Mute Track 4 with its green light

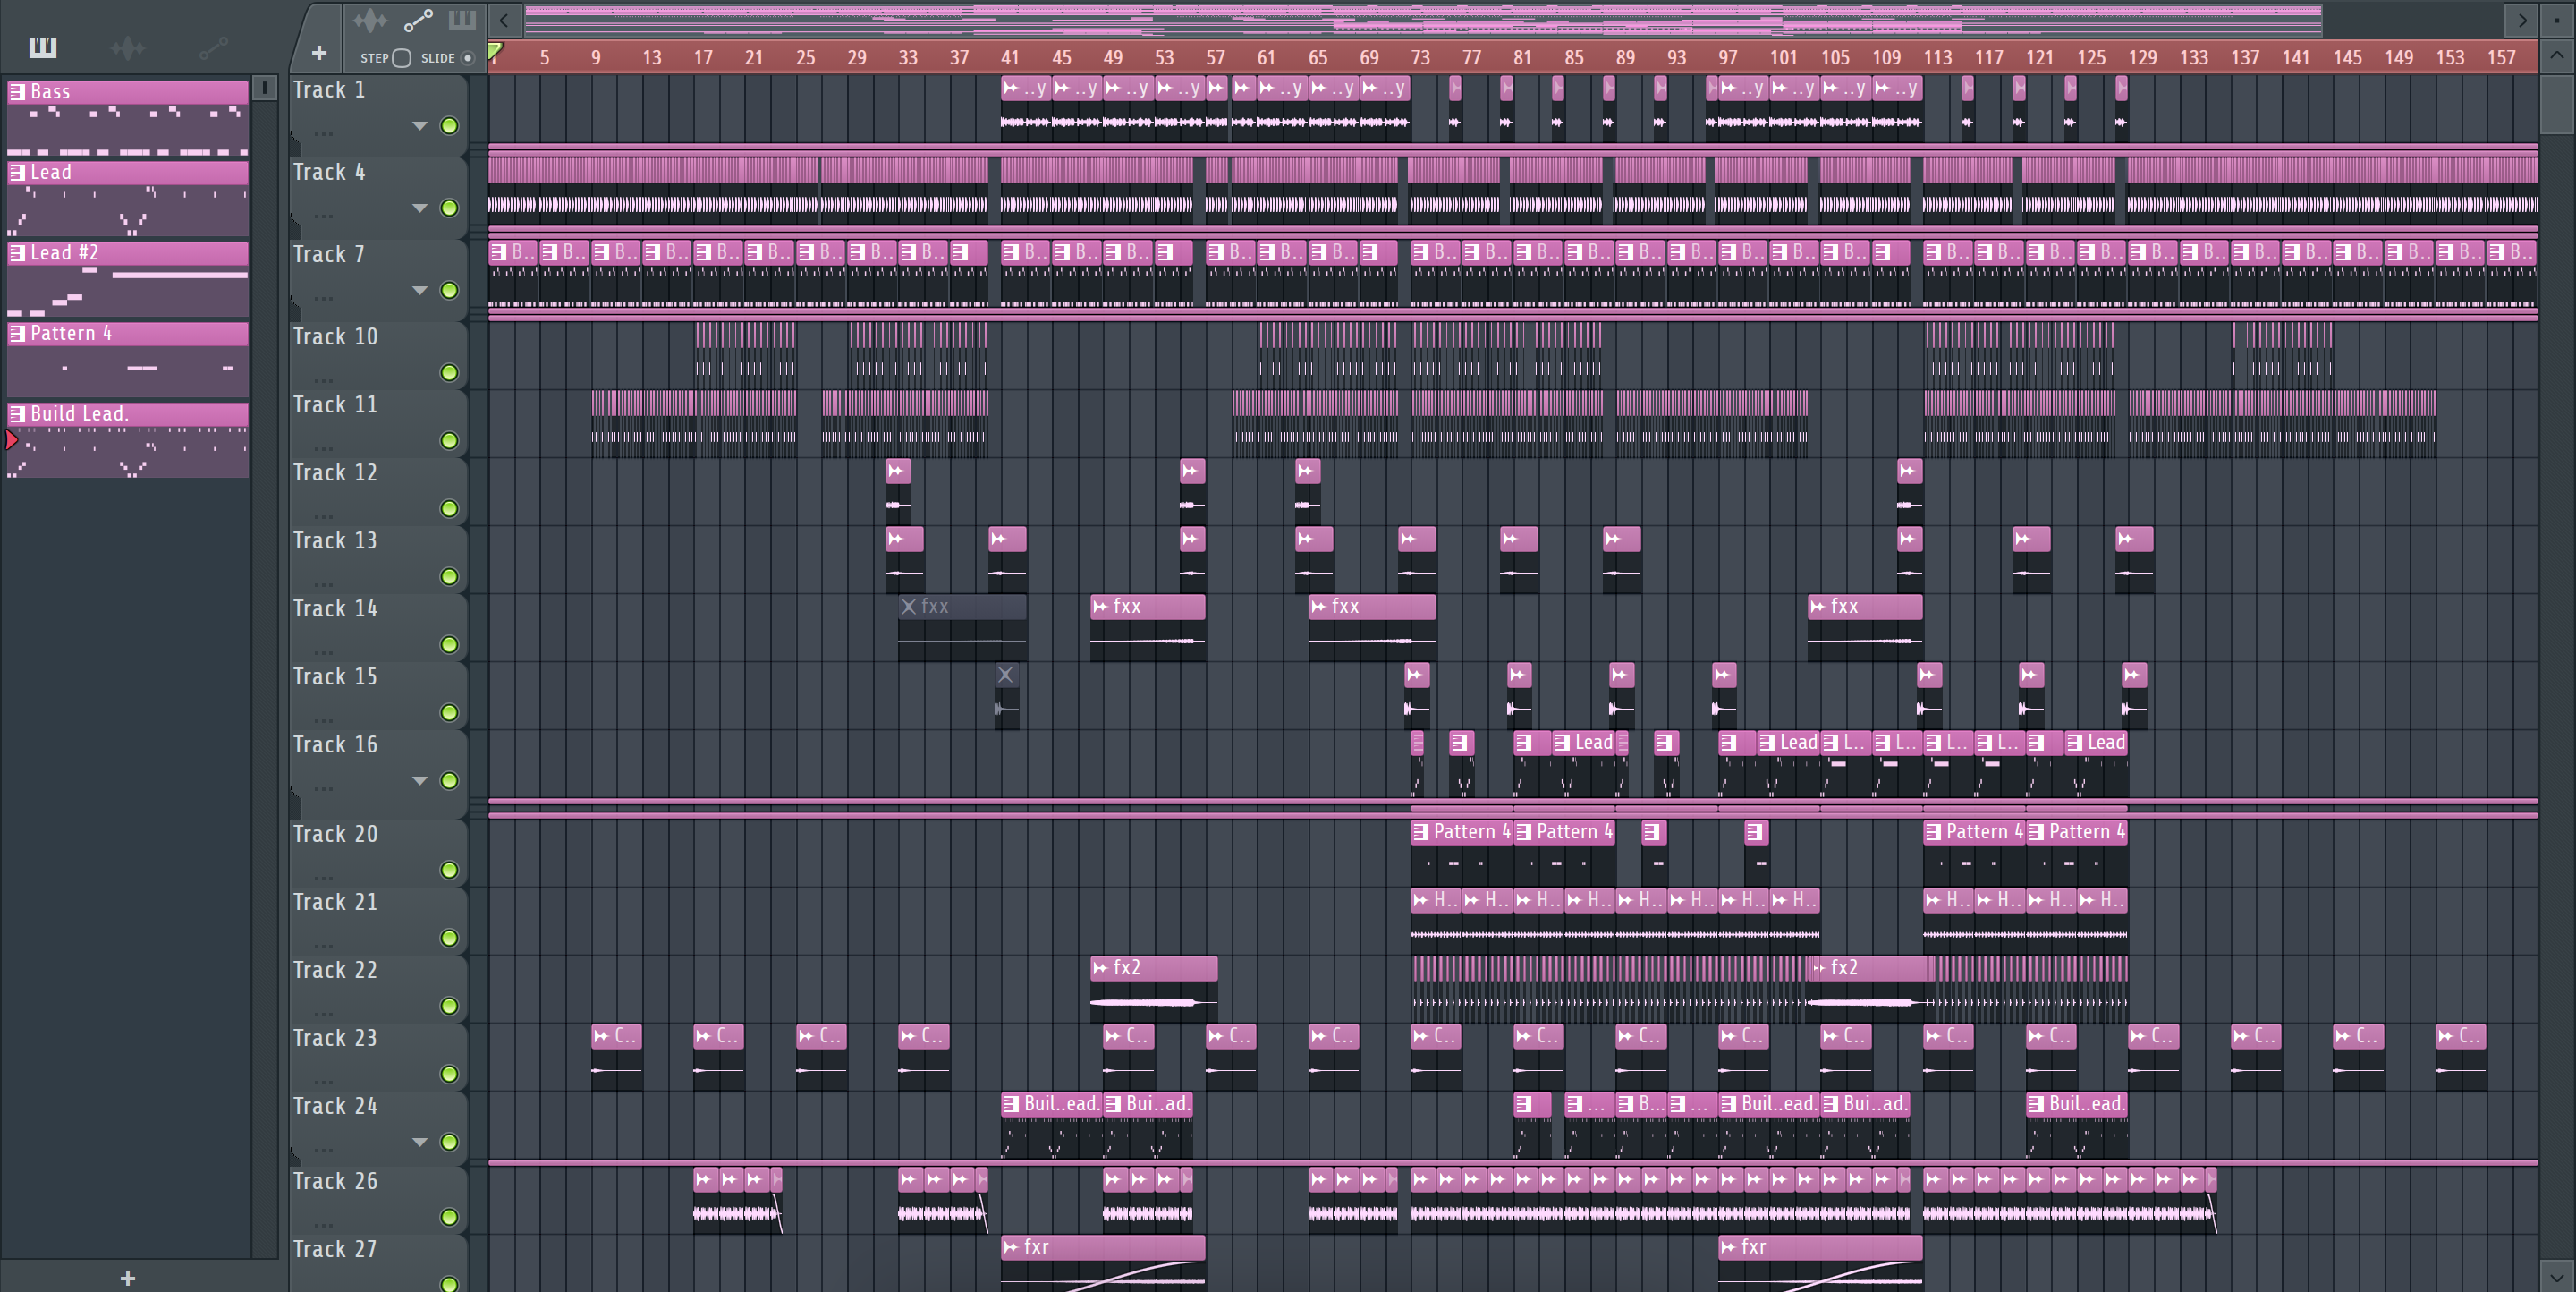click(x=450, y=208)
